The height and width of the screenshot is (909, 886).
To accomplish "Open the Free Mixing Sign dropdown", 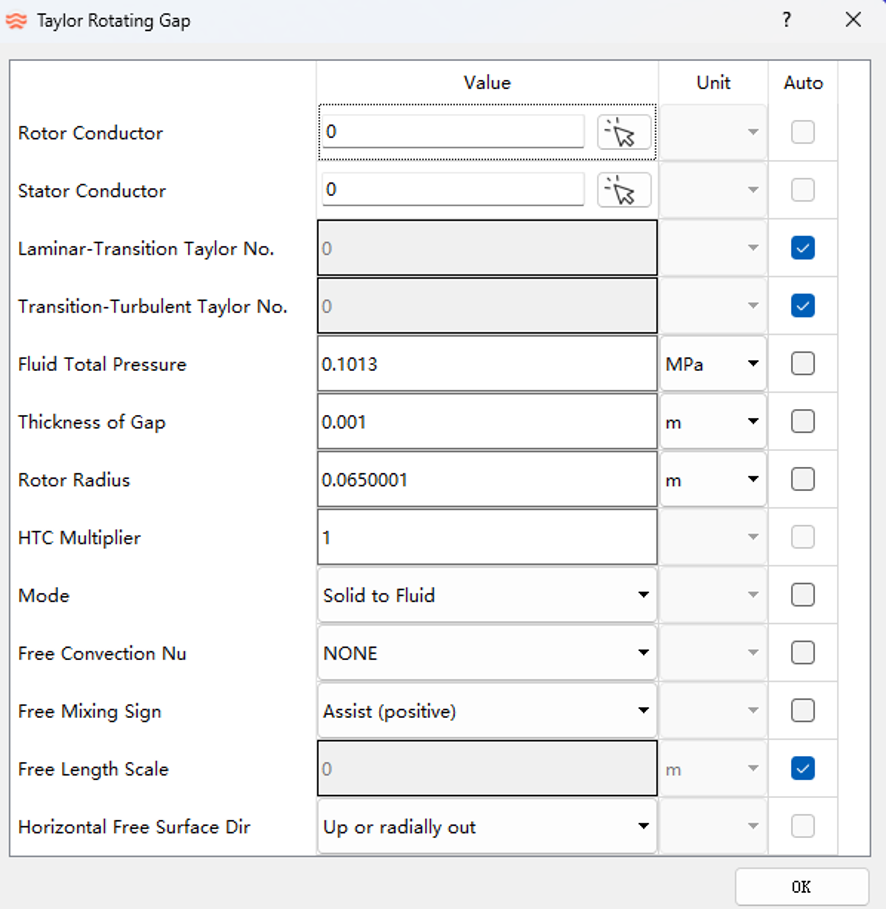I will [487, 712].
